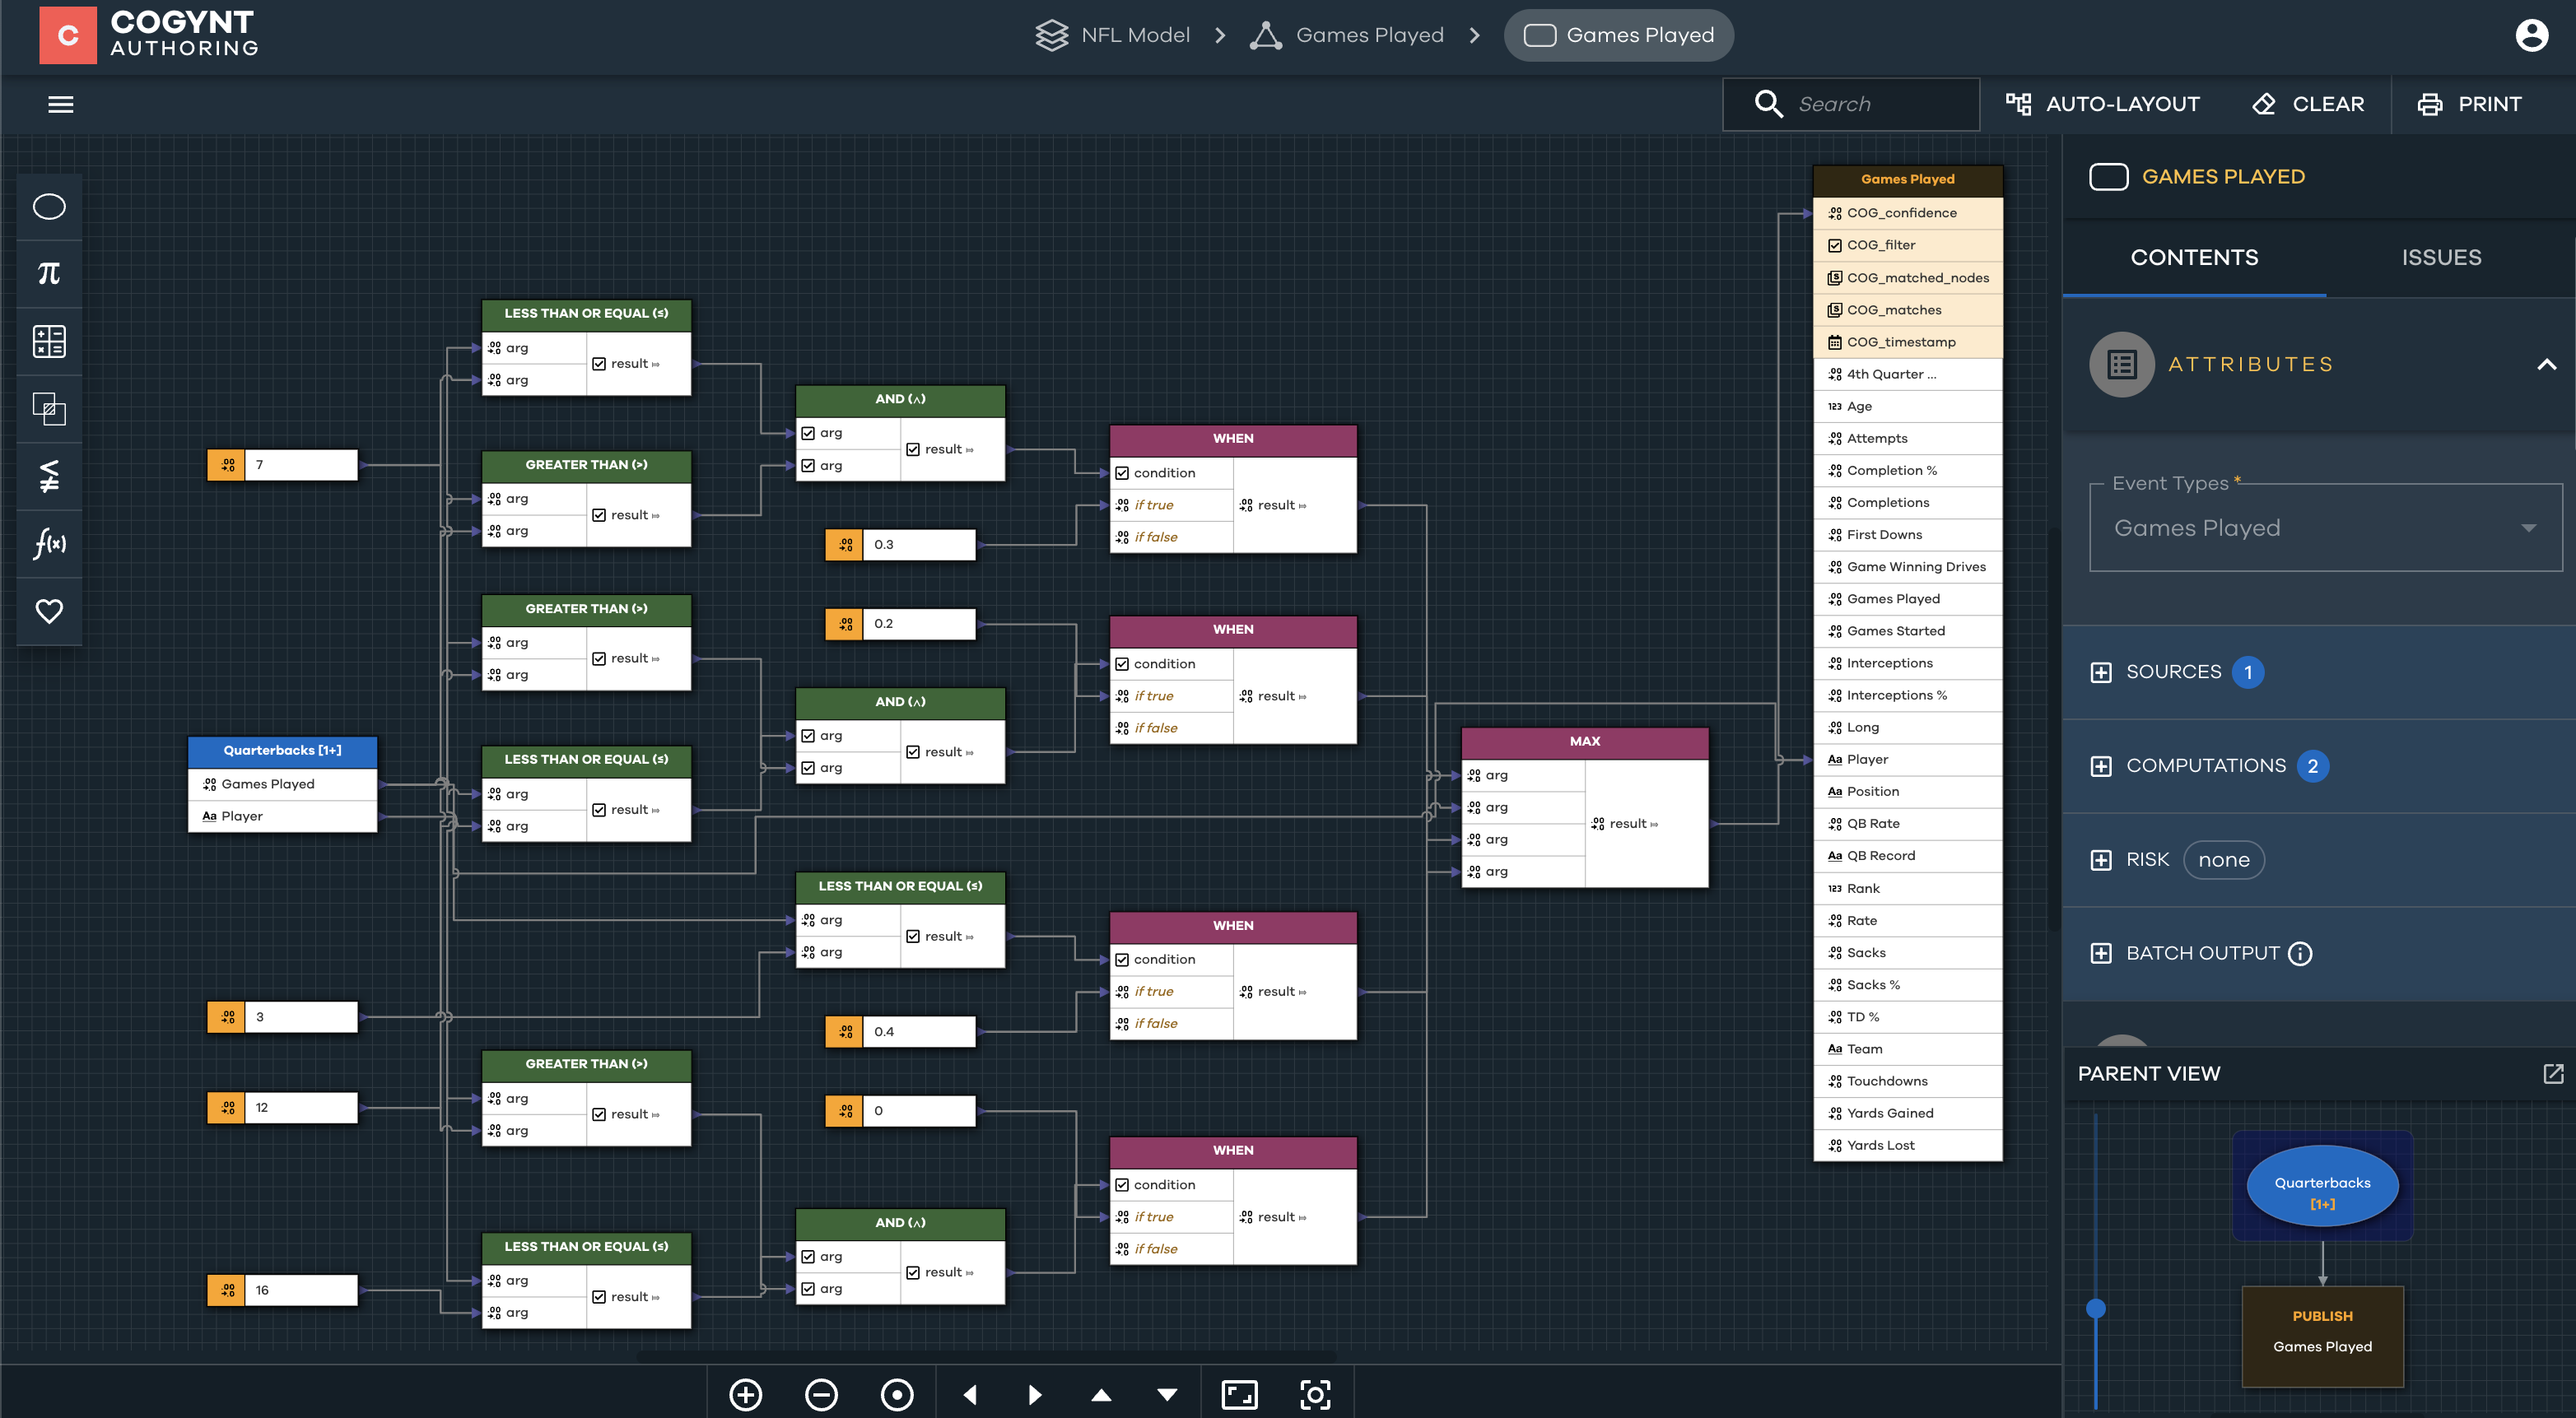Check the arg box in the top AND node
Viewport: 2576px width, 1418px height.
point(808,432)
